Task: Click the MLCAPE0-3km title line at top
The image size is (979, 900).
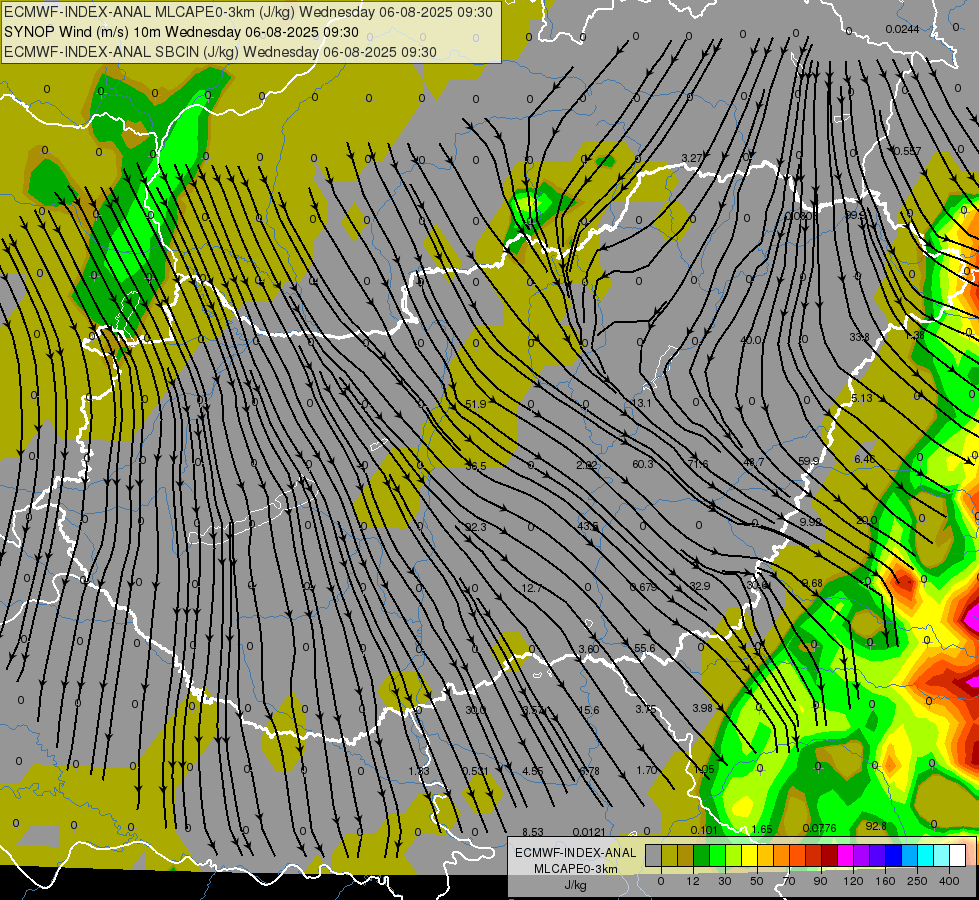Action: click(248, 12)
